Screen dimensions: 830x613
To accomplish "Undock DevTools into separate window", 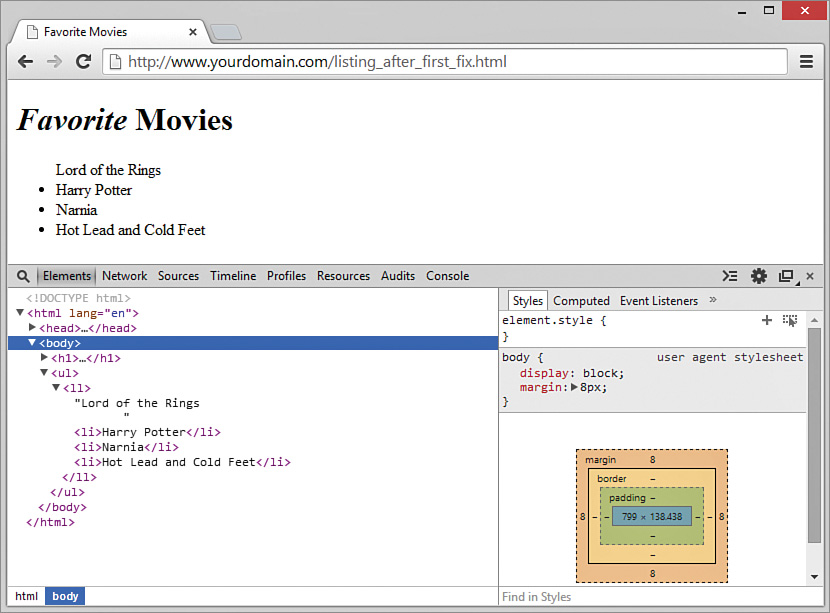I will (x=786, y=276).
